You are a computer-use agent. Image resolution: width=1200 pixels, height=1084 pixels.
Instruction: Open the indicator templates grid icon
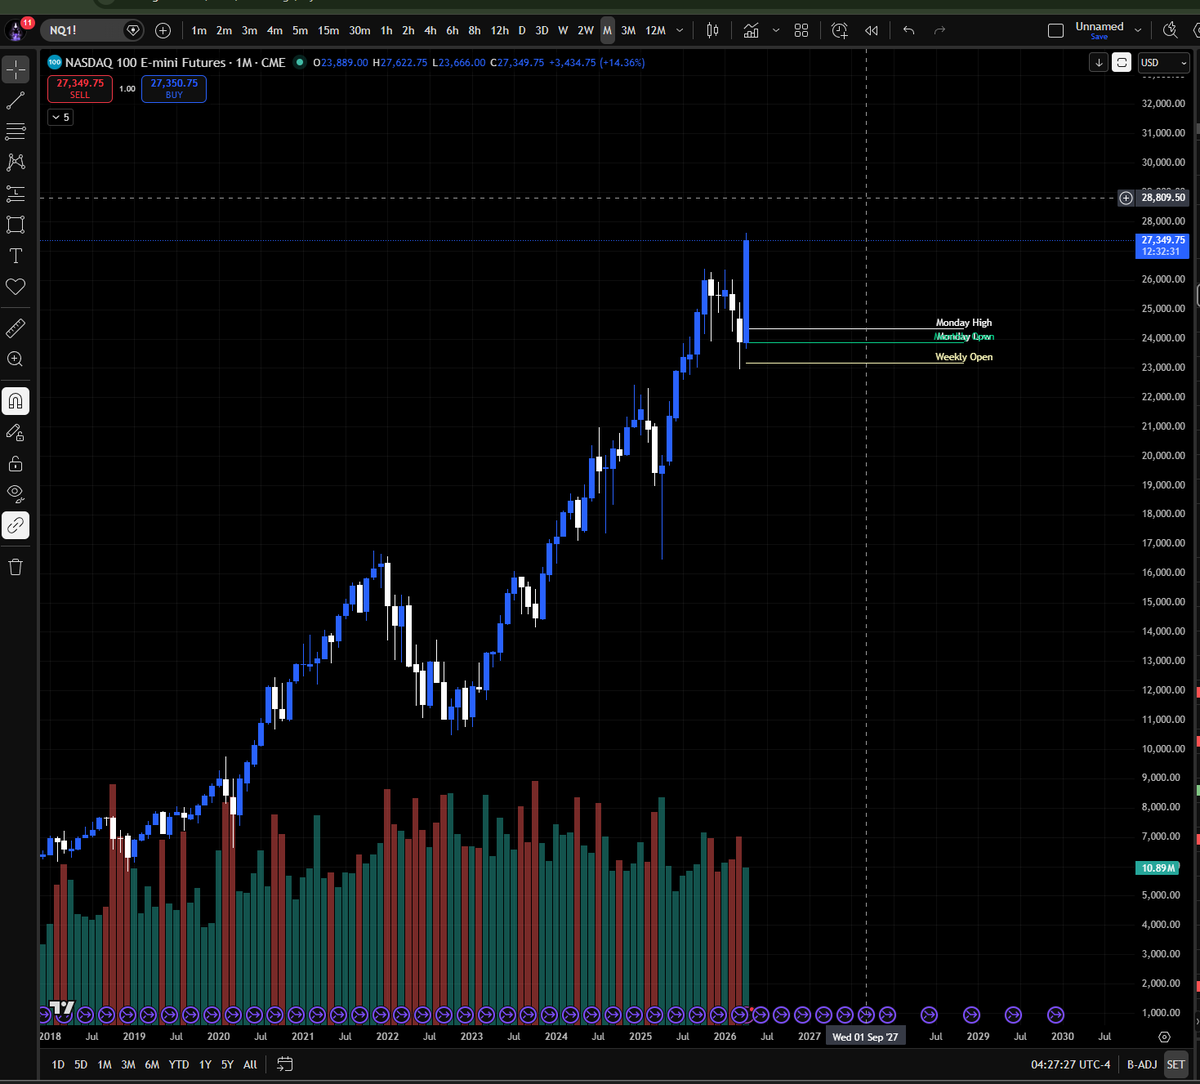coord(801,30)
